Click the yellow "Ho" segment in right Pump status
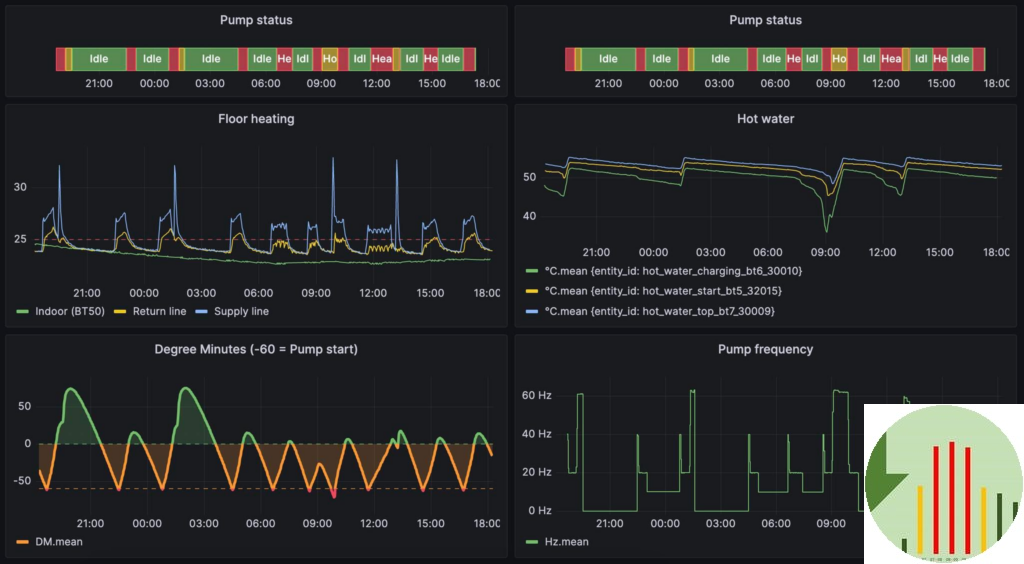Viewport: 1024px width, 564px height. pos(839,59)
